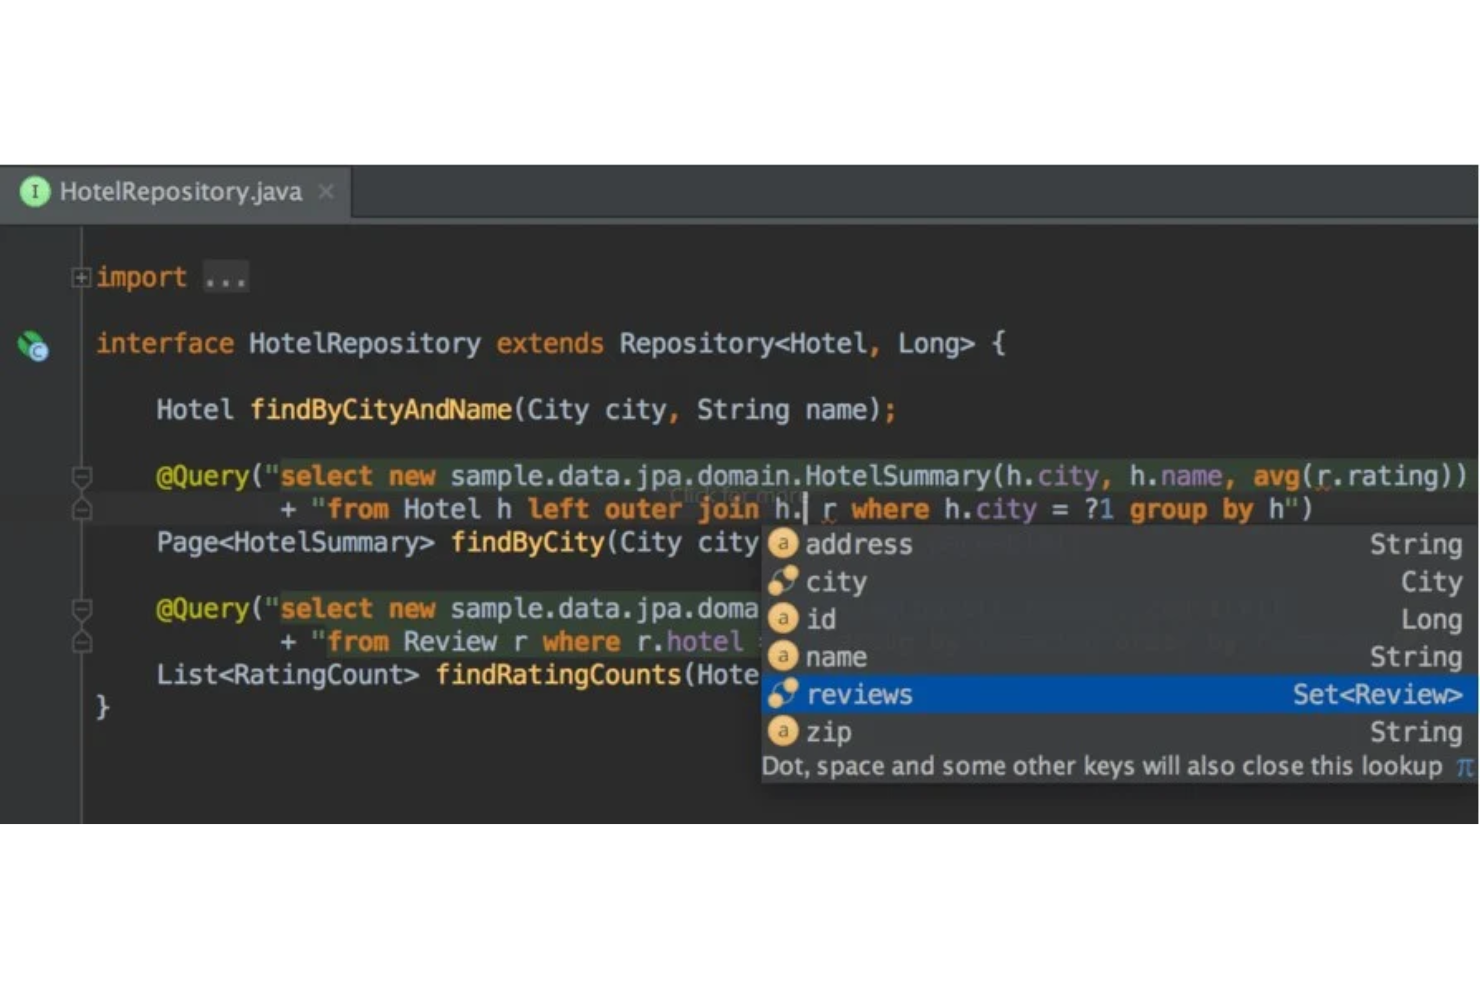Click the field icon next to id suggestion
Screen dimensions: 1480x987
pos(783,618)
